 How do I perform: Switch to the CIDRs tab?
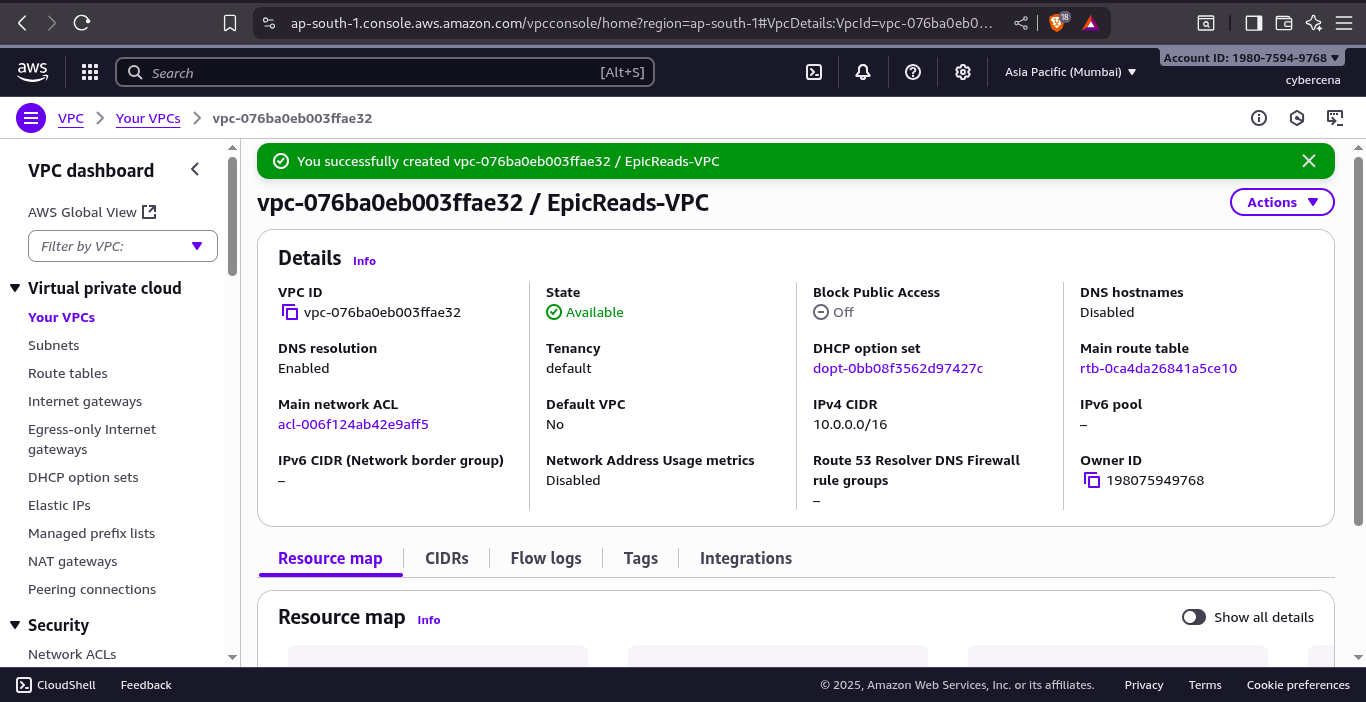tap(447, 558)
